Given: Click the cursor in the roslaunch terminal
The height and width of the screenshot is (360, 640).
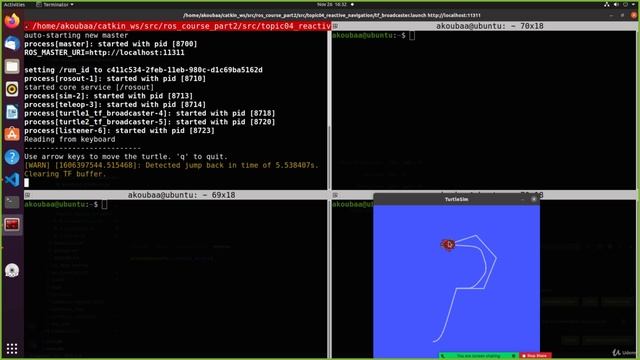Looking at the screenshot, I should click(27, 182).
